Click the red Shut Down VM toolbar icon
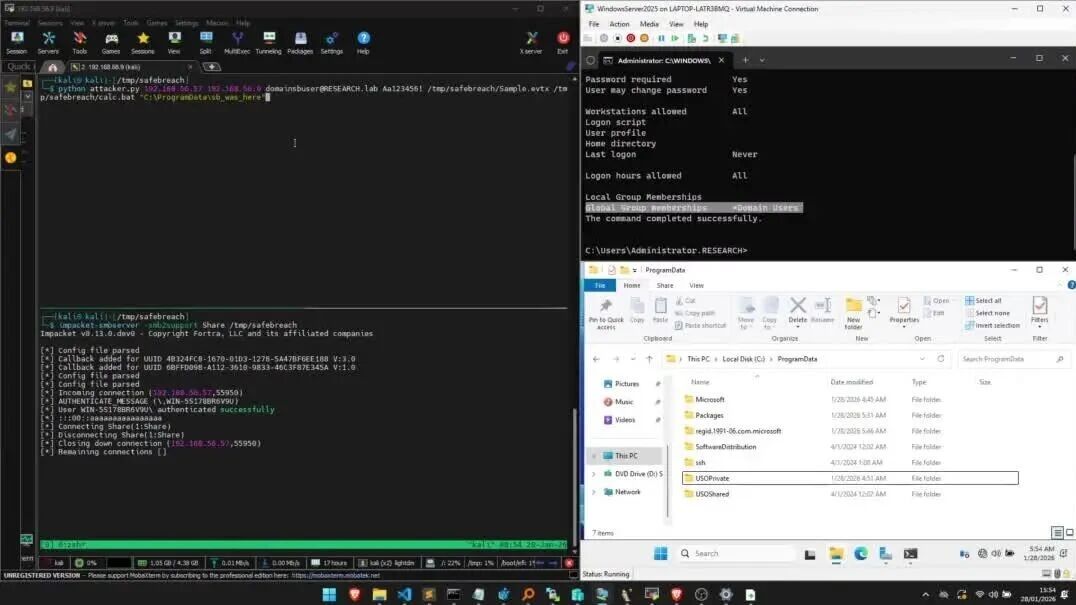The image size is (1076, 605). [631, 38]
